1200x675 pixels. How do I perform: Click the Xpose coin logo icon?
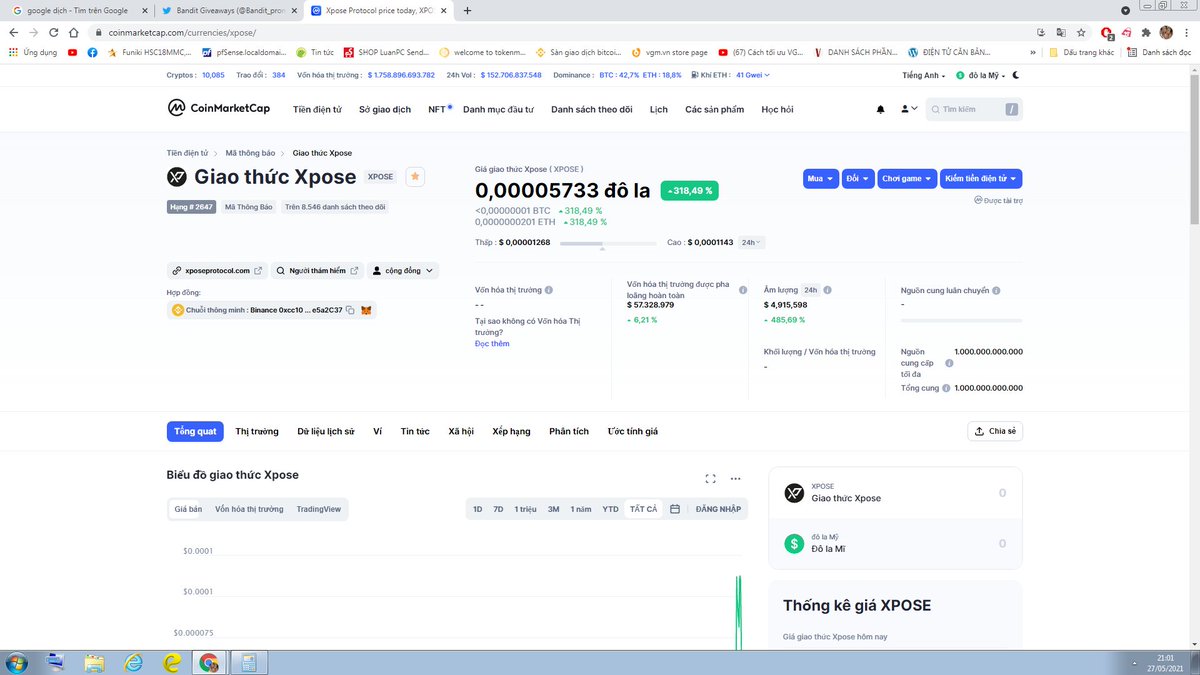click(176, 178)
